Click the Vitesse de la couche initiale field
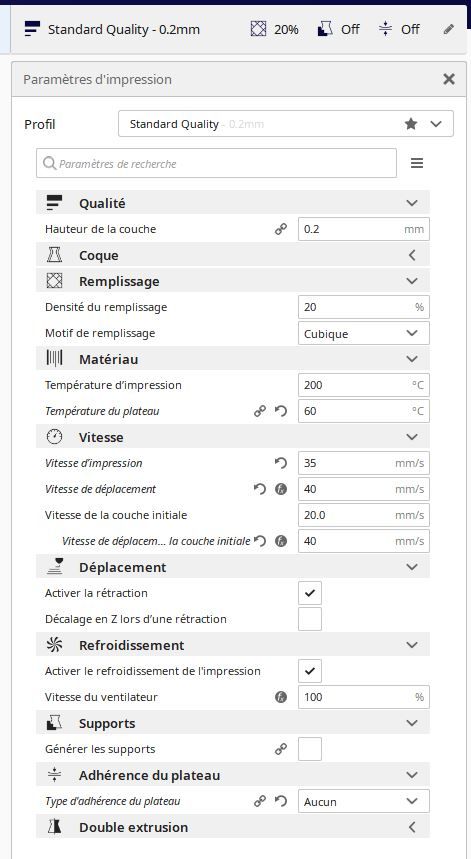The width and height of the screenshot is (471, 859). [364, 515]
